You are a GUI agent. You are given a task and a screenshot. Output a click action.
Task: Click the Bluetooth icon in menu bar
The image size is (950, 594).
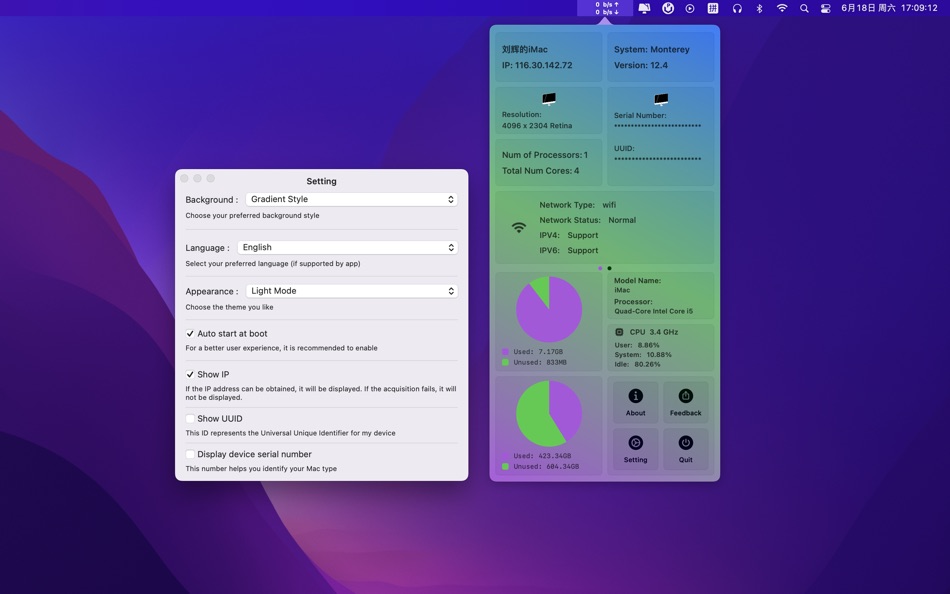tap(759, 8)
